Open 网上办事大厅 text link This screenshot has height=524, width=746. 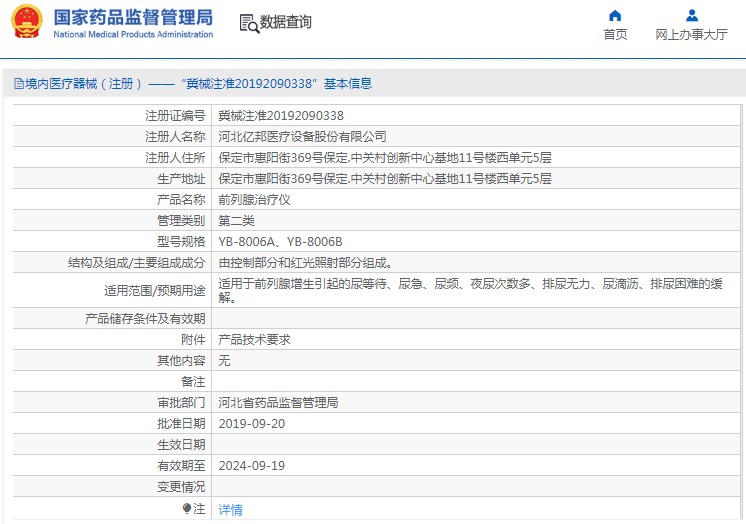tap(691, 34)
